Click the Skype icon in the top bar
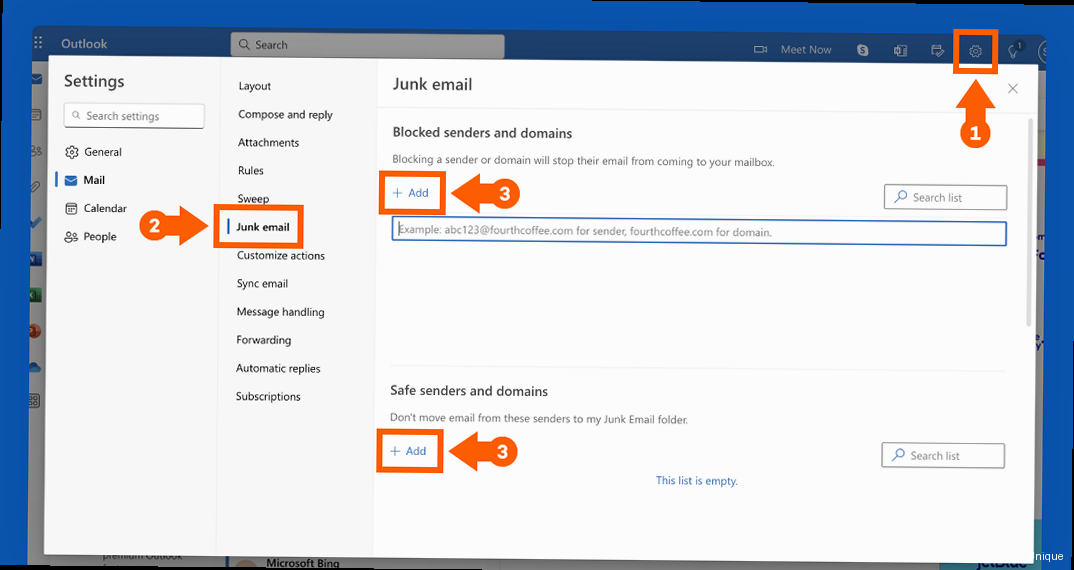The image size is (1074, 570). 862,50
